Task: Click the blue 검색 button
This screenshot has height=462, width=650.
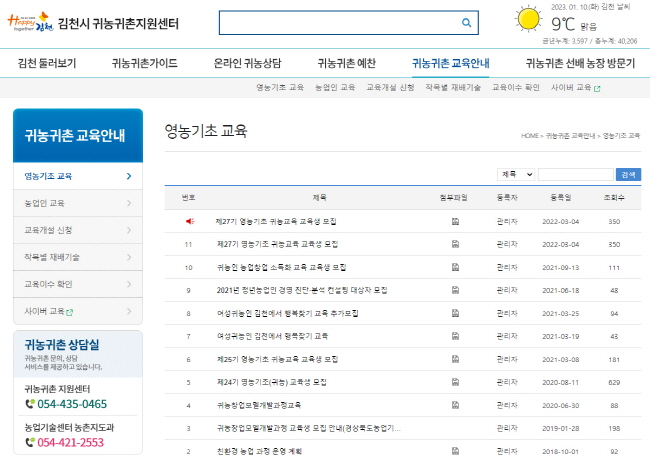Action: coord(628,175)
